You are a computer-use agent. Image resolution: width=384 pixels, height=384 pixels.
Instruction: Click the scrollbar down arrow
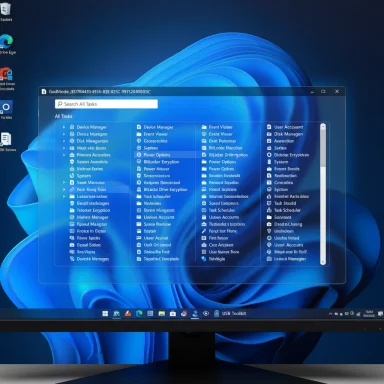coord(323,262)
